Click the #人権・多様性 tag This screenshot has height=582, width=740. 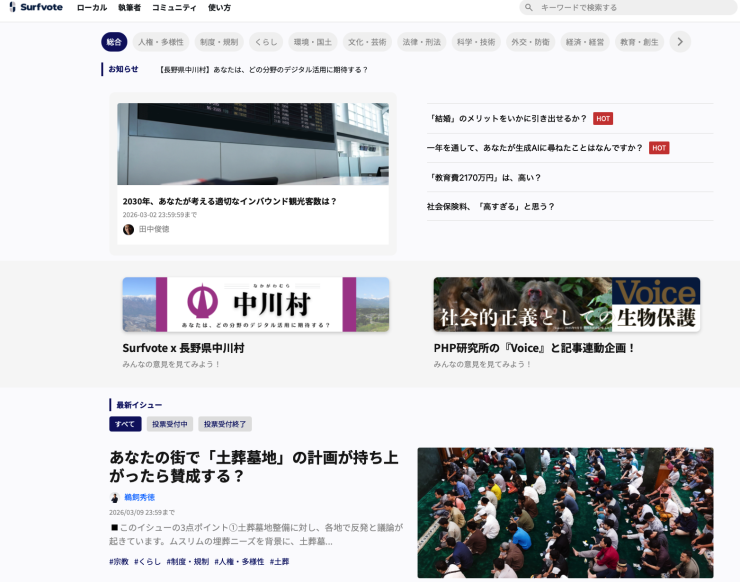click(239, 562)
